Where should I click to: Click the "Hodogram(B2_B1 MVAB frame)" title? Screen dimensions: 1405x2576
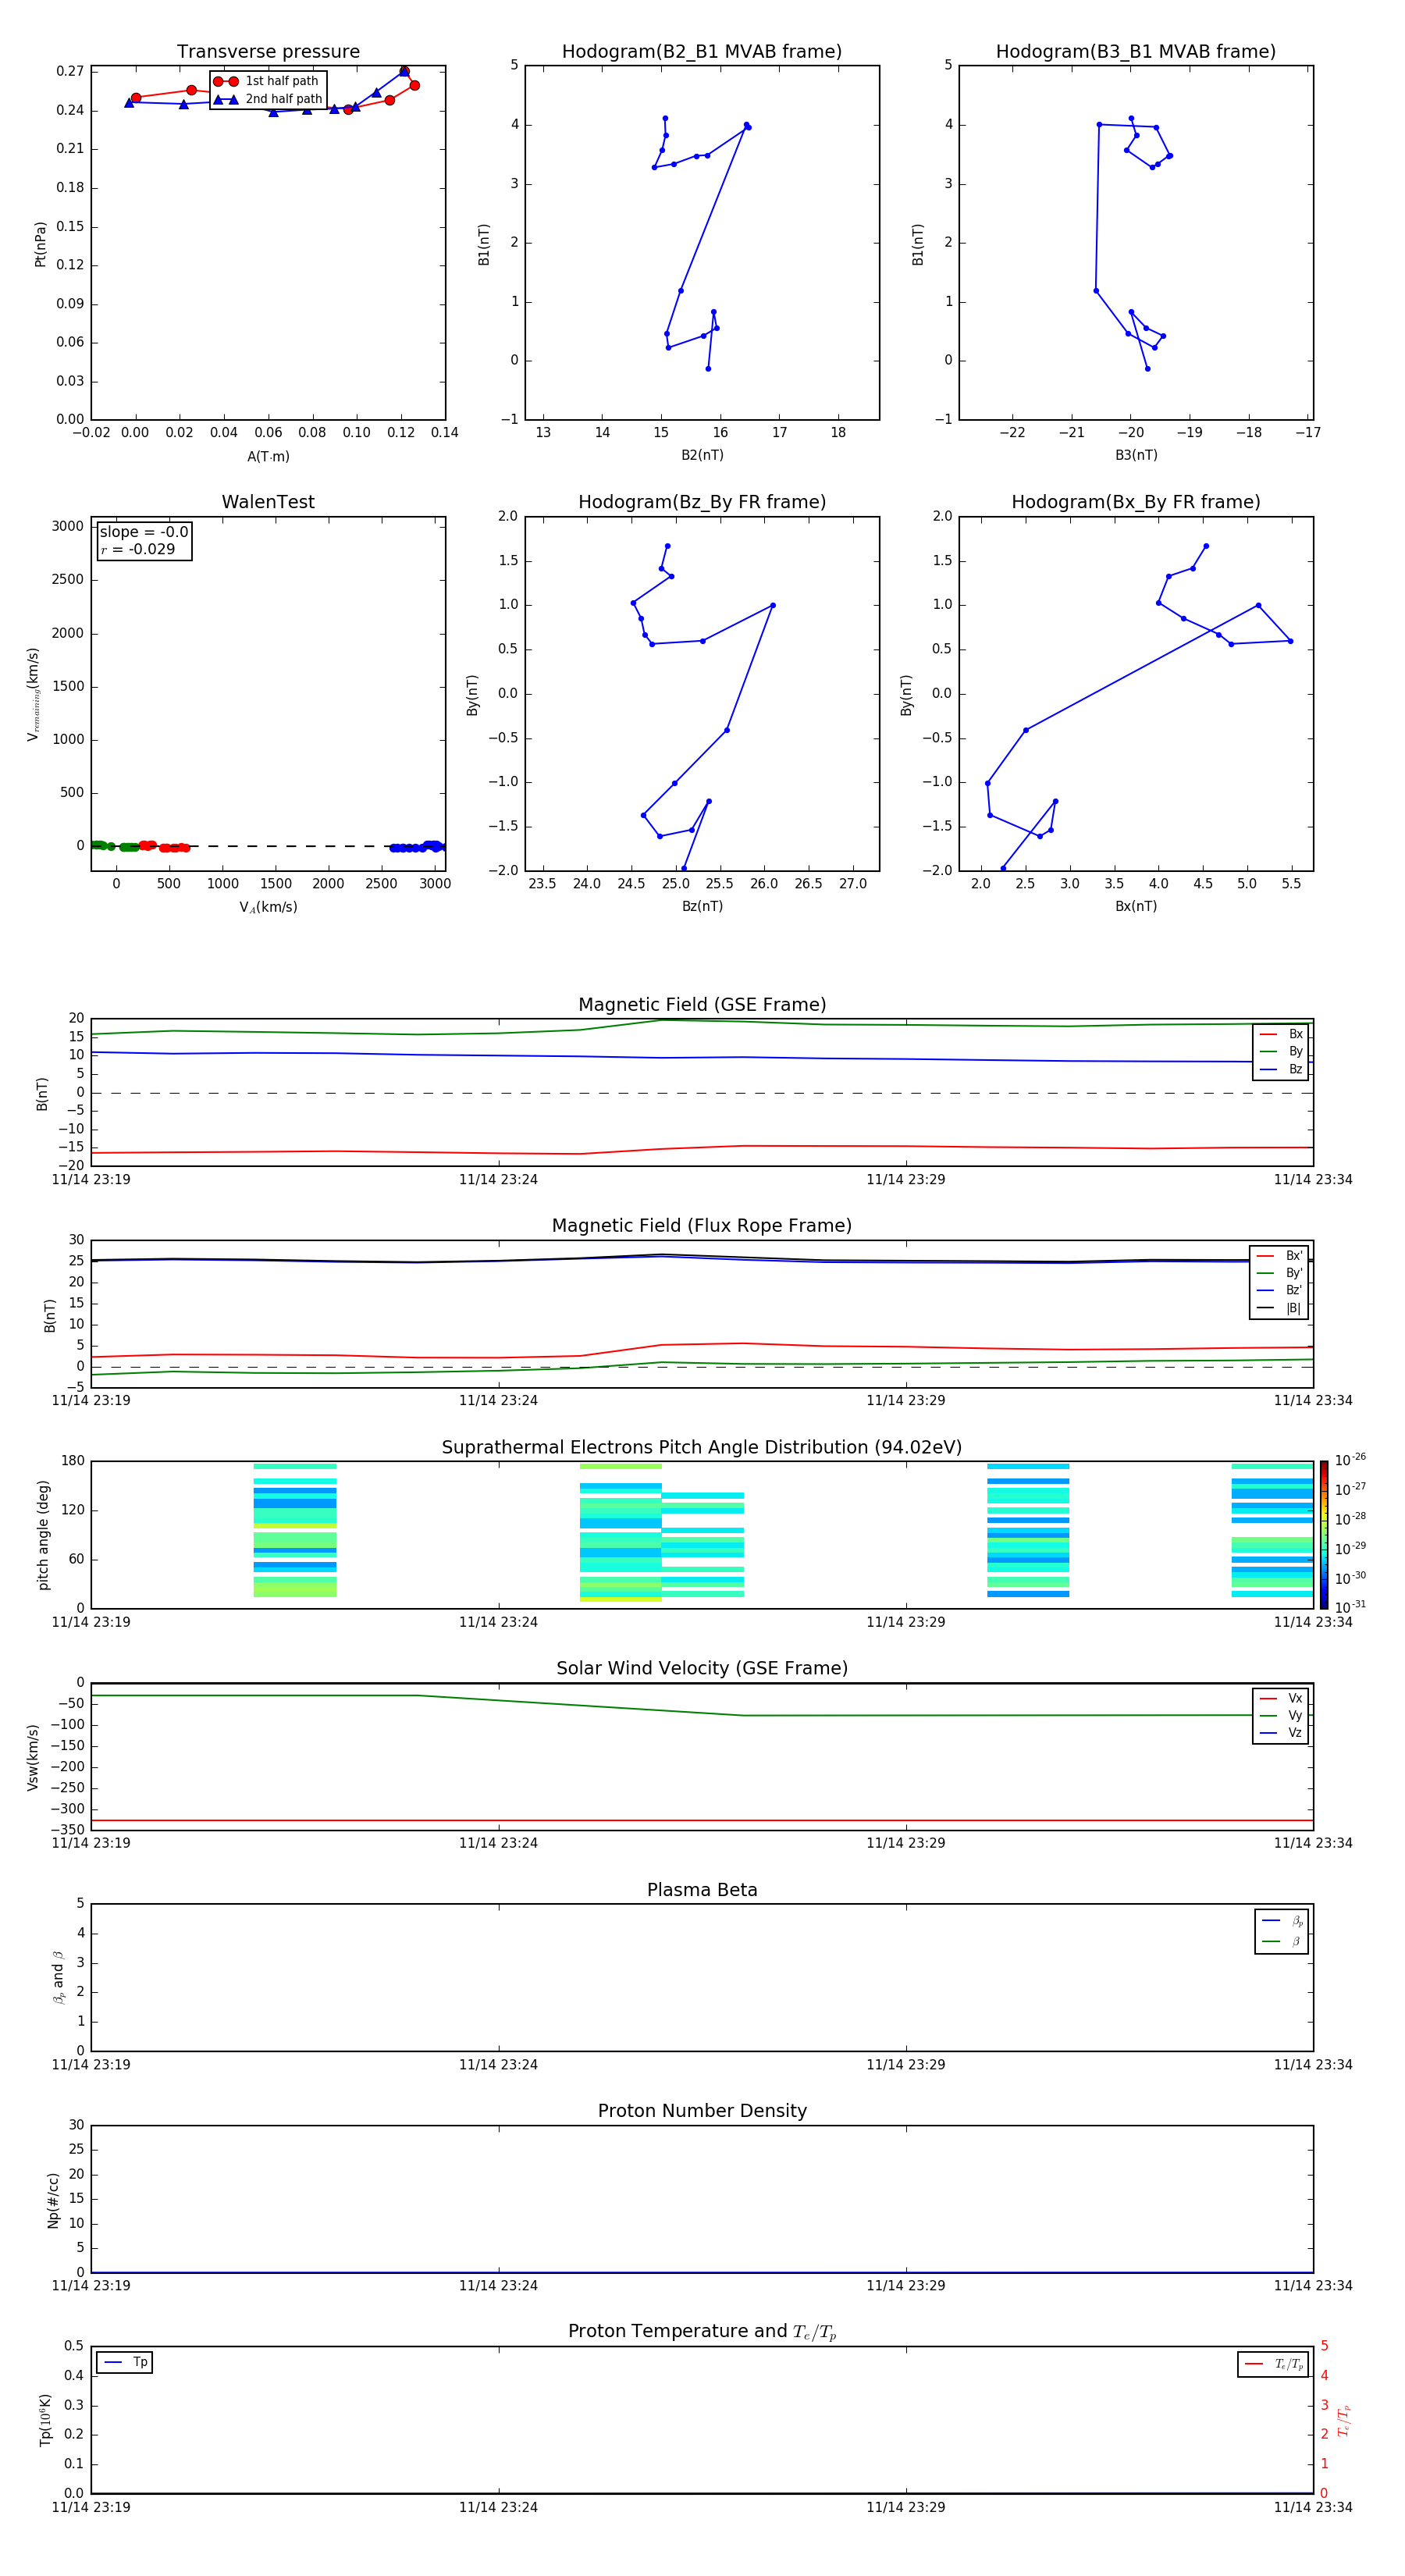[x=702, y=52]
